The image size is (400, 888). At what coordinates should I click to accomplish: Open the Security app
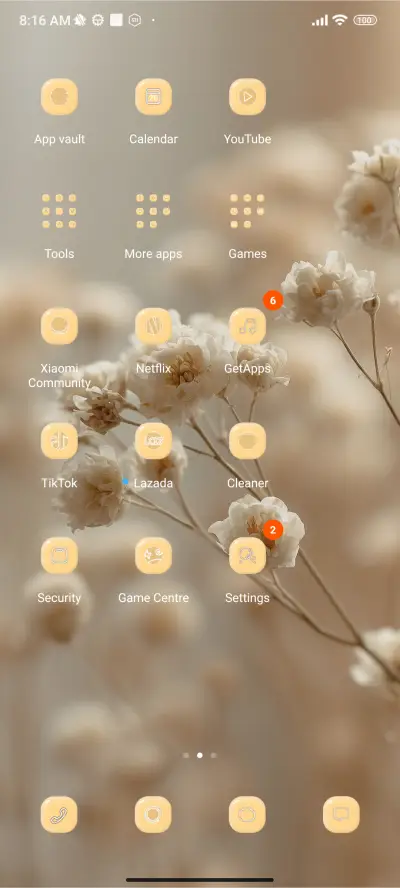[x=59, y=556]
